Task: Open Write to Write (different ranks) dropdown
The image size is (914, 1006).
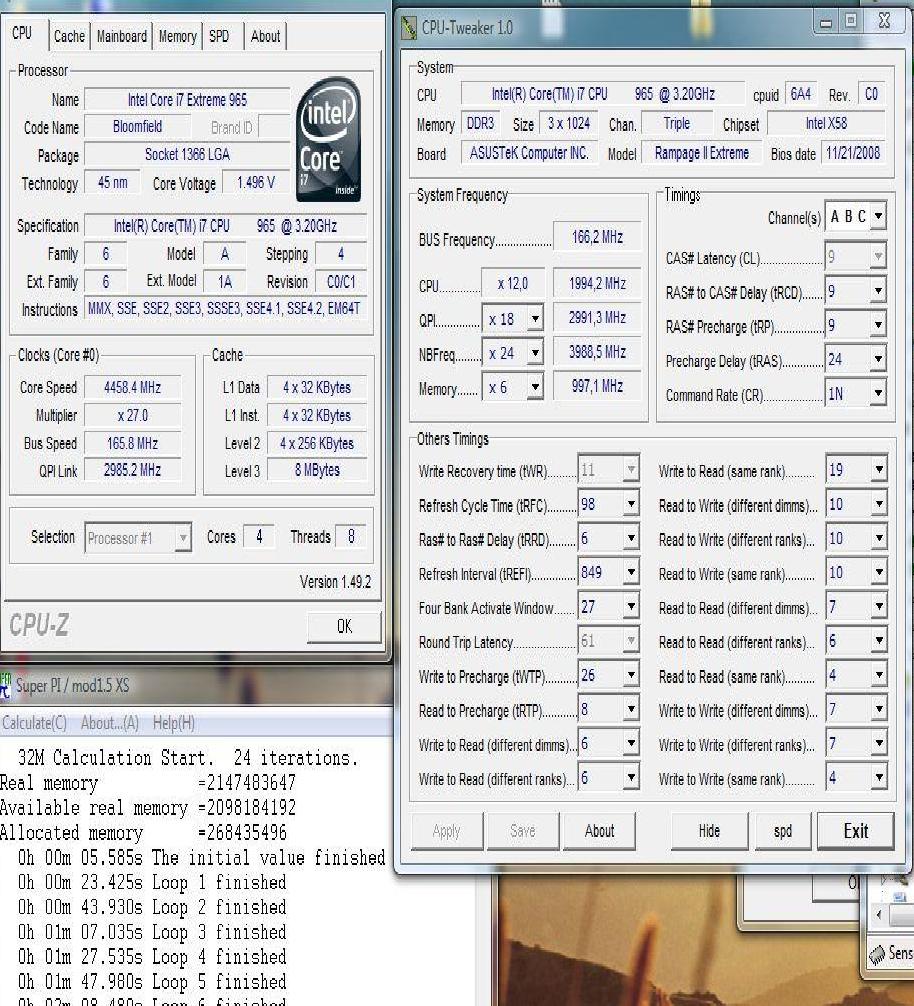Action: click(879, 744)
